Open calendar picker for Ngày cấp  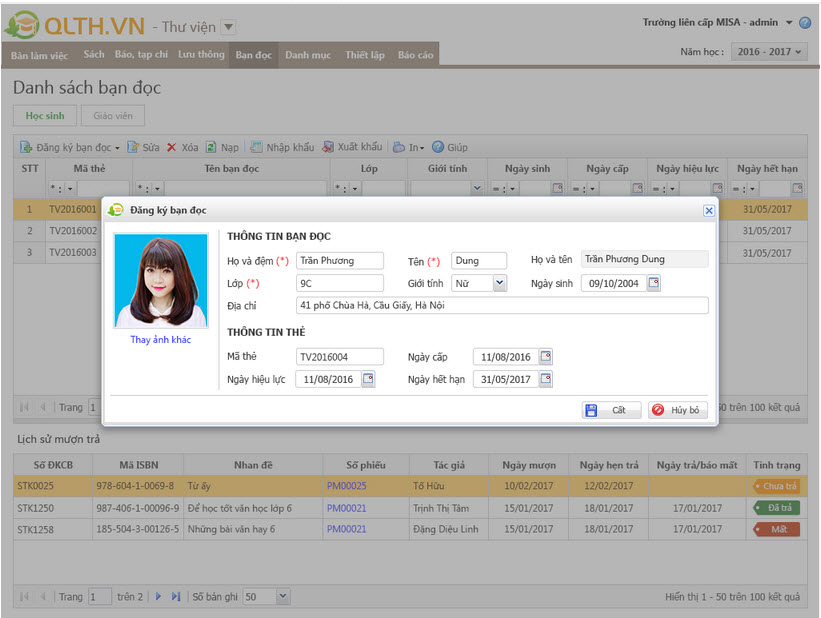[x=545, y=357]
